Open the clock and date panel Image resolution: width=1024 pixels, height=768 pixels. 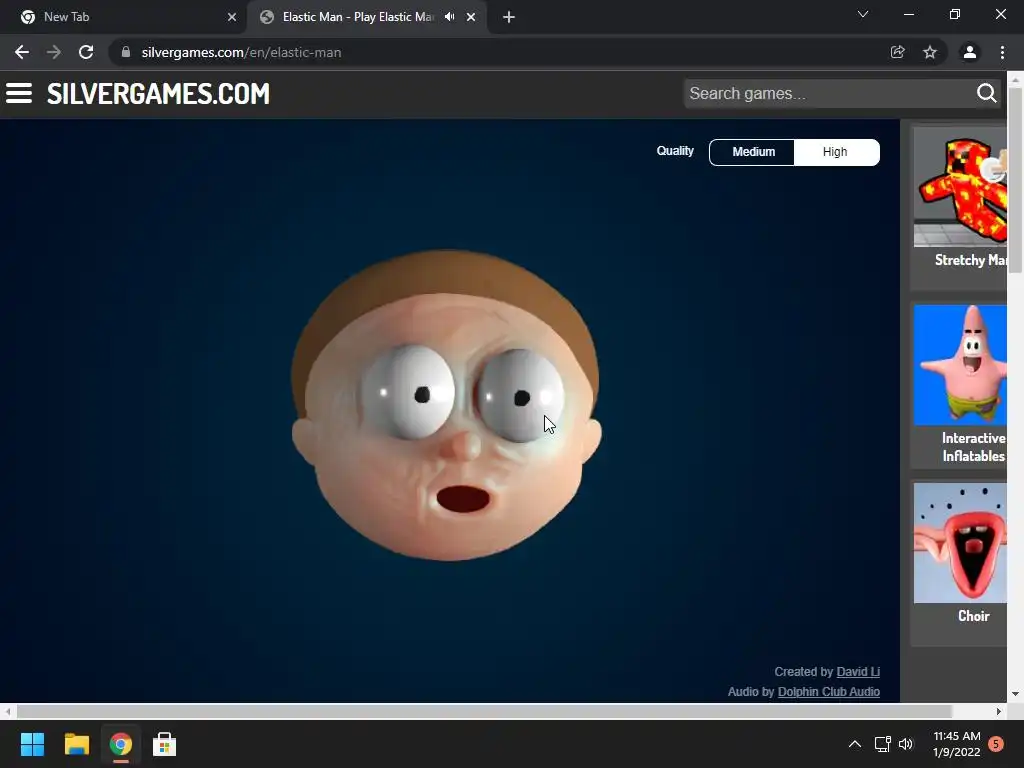pyautogui.click(x=957, y=744)
